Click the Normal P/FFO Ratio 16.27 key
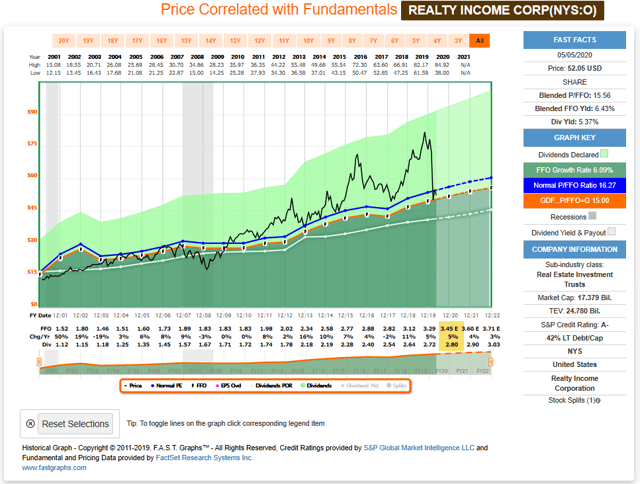The image size is (640, 484). tap(574, 185)
